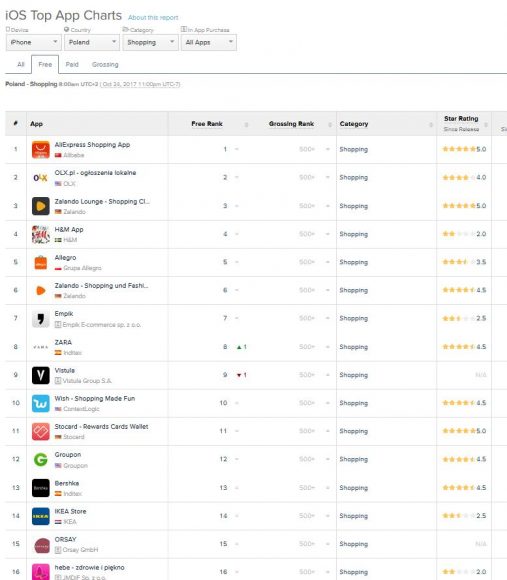Click the chart date Oct 2017 link
This screenshot has height=580, width=507.
(141, 84)
